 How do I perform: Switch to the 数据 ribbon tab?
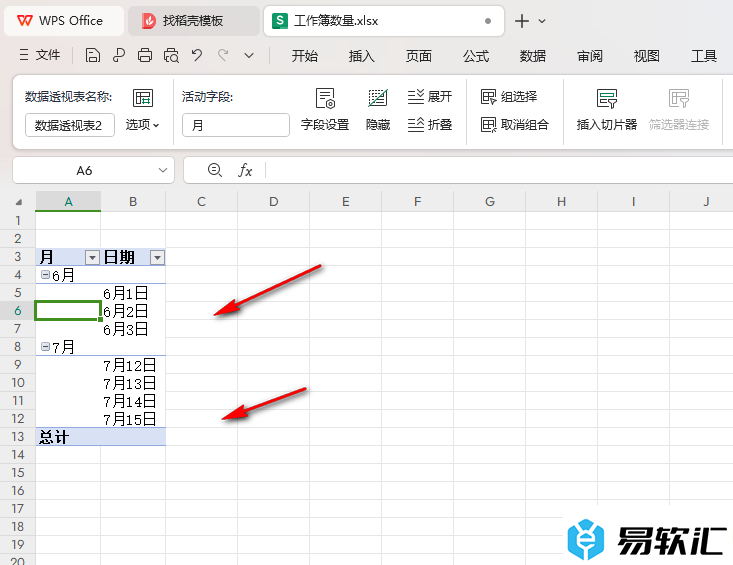532,56
